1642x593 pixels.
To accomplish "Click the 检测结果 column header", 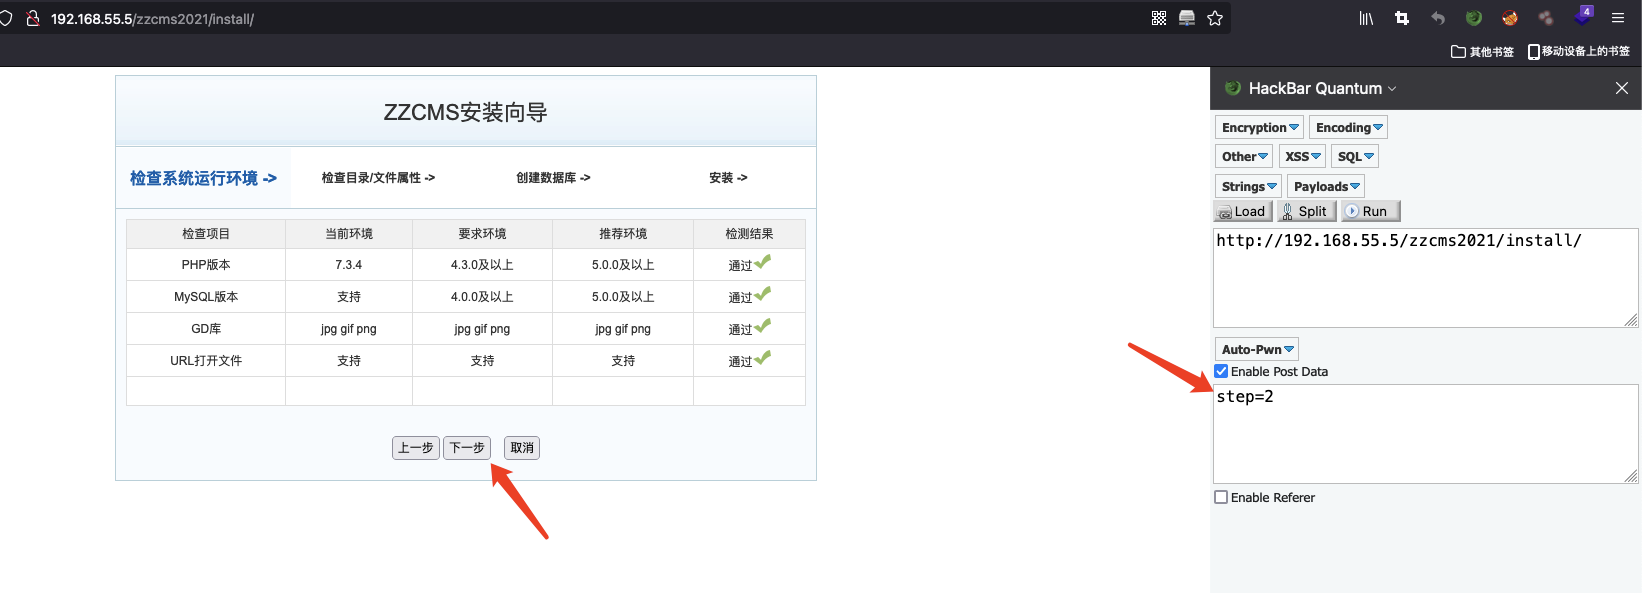I will tap(749, 234).
